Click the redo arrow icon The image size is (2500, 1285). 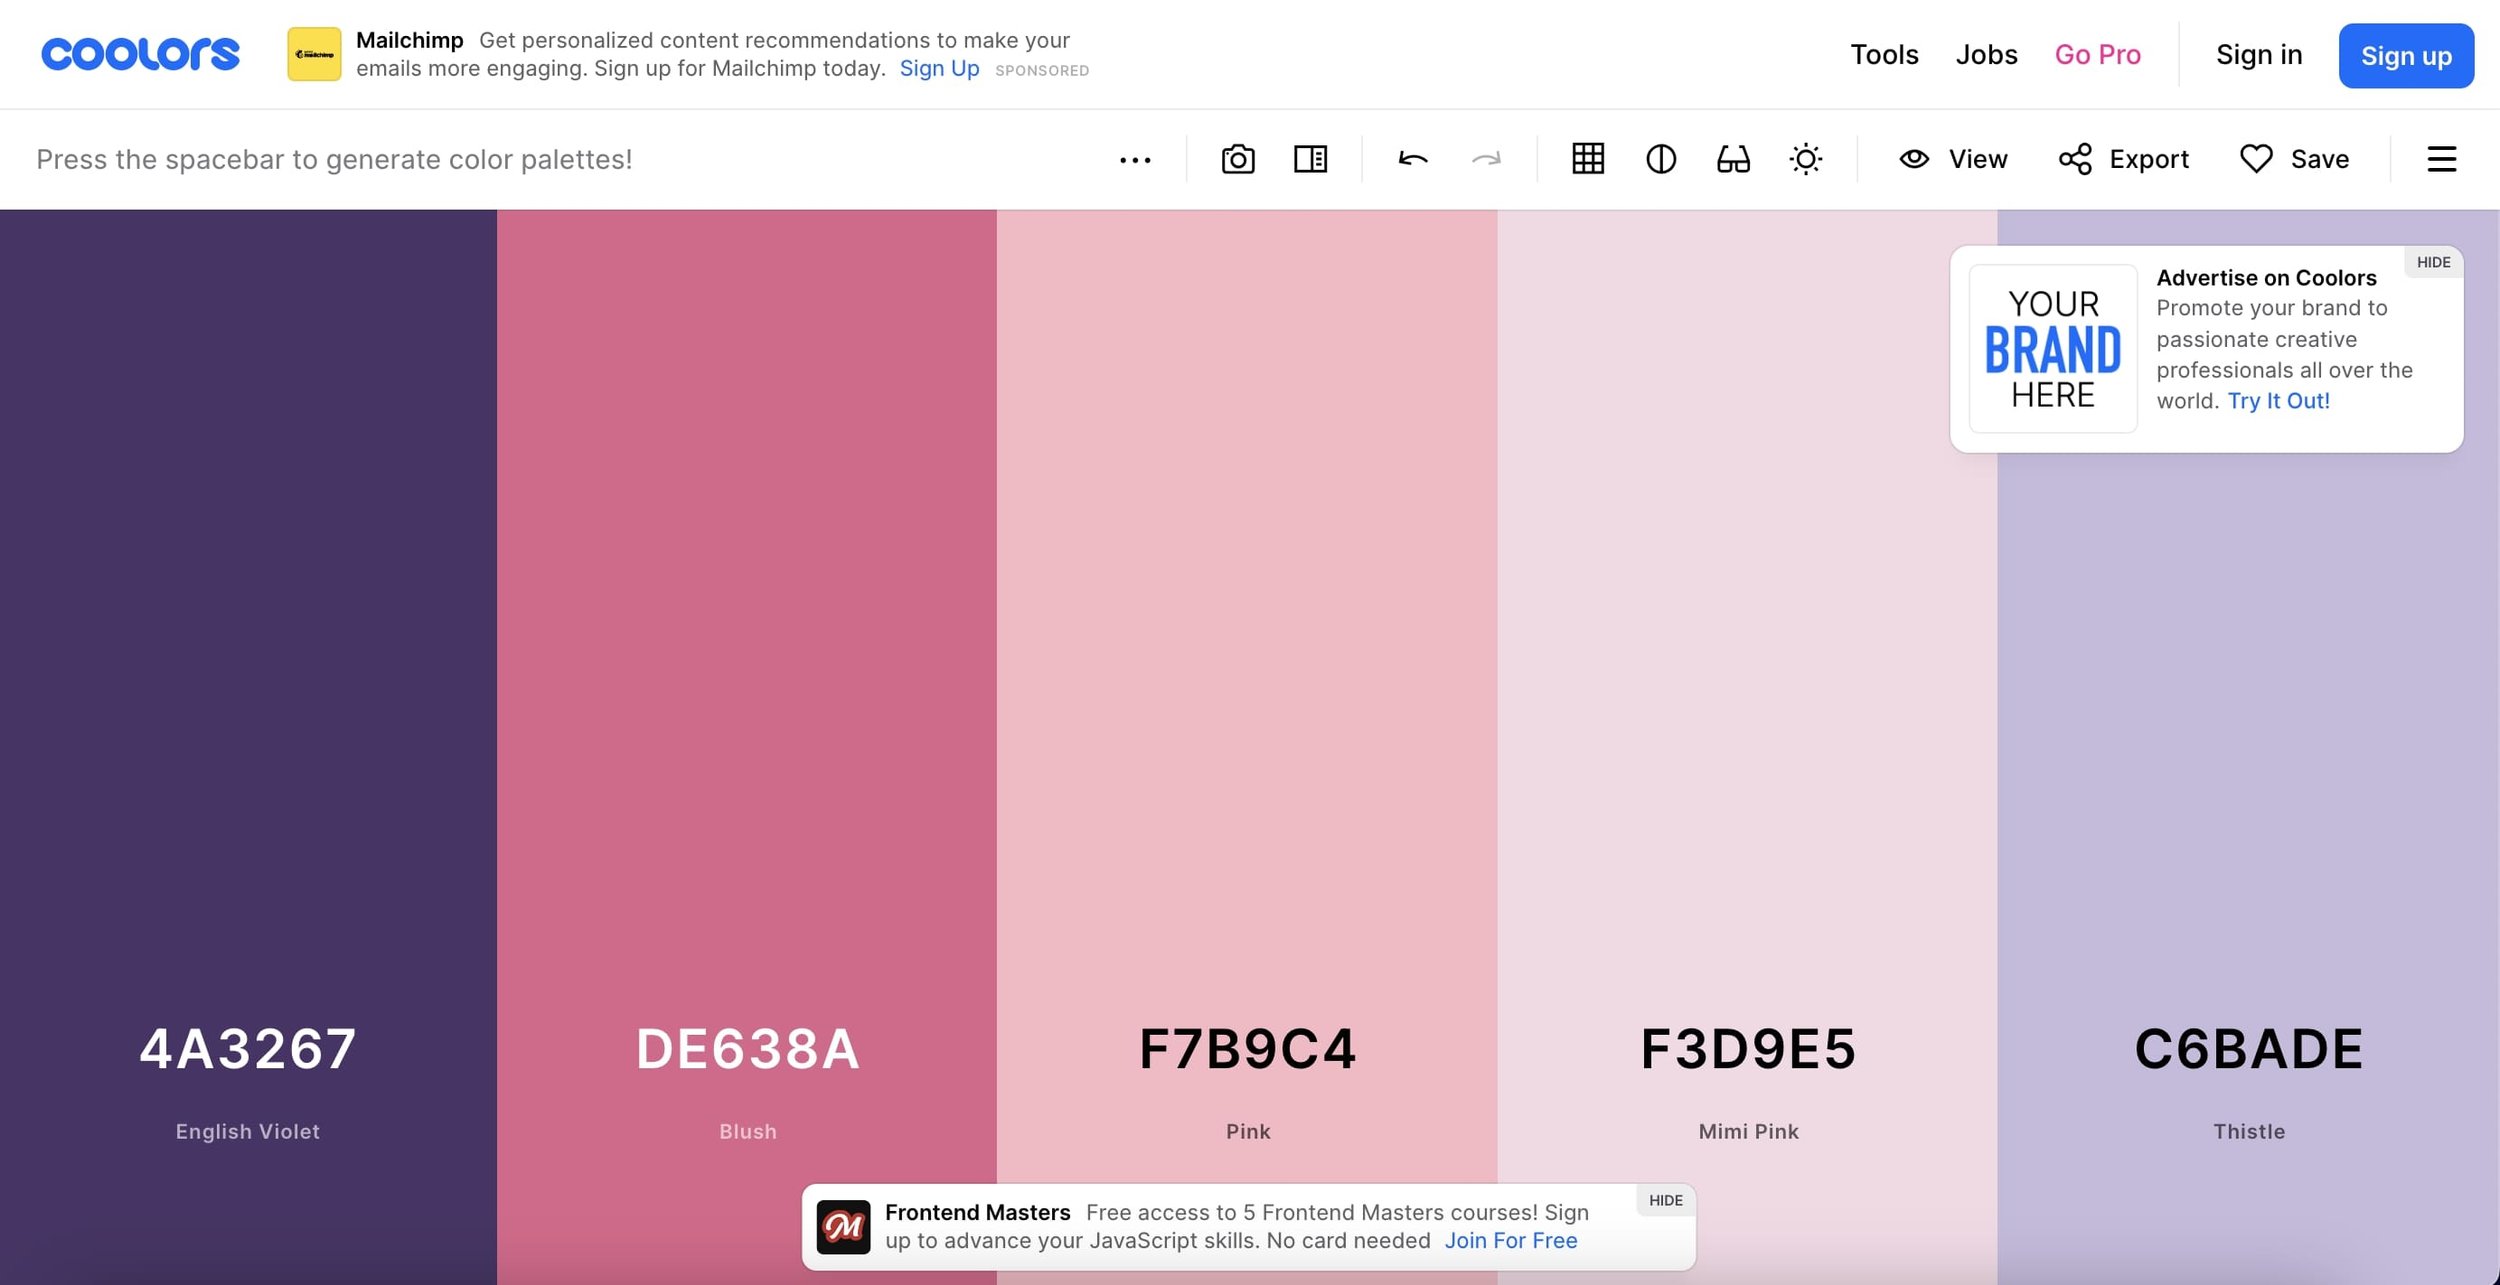tap(1486, 157)
